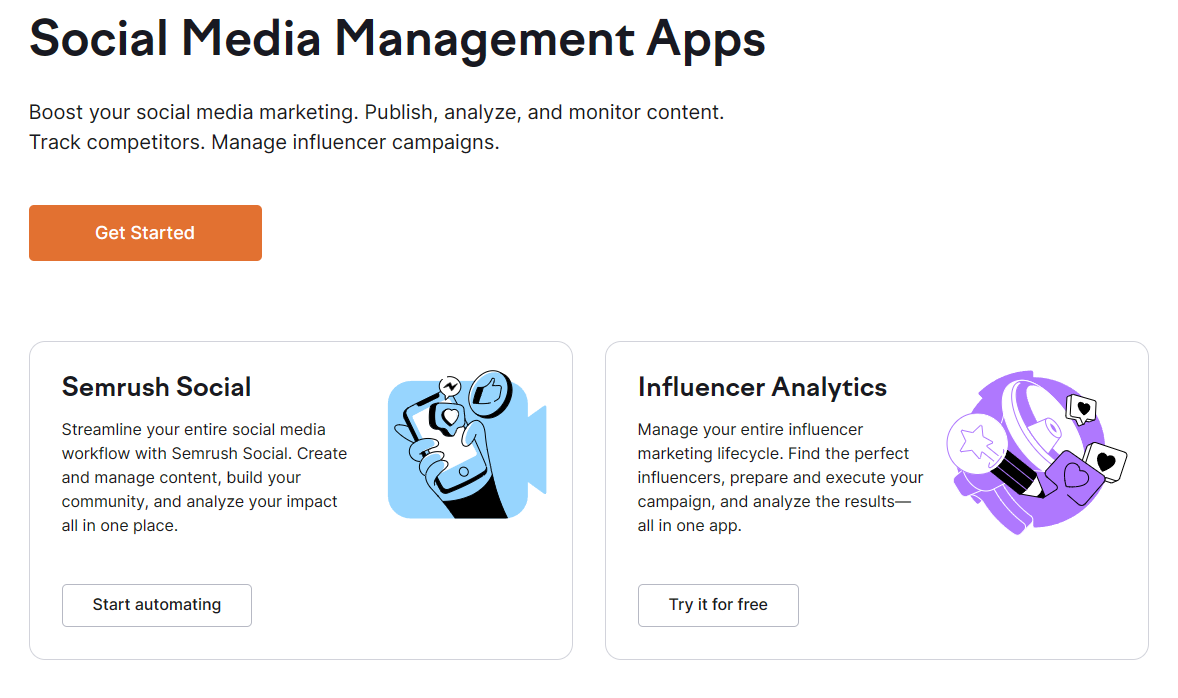The height and width of the screenshot is (698, 1178).
Task: Click the white heart bubble at right edge
Action: click(x=1106, y=461)
